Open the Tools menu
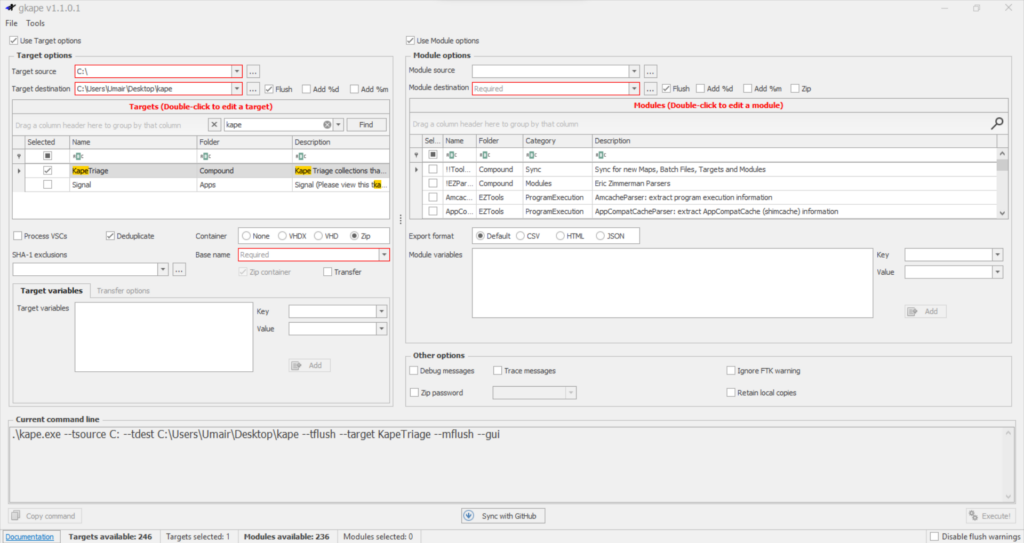The width and height of the screenshot is (1024, 543). coord(35,23)
